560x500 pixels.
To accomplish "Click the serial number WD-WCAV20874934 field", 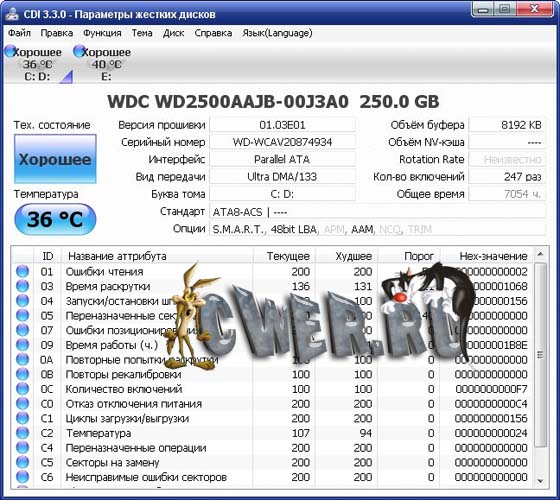I will (x=282, y=142).
